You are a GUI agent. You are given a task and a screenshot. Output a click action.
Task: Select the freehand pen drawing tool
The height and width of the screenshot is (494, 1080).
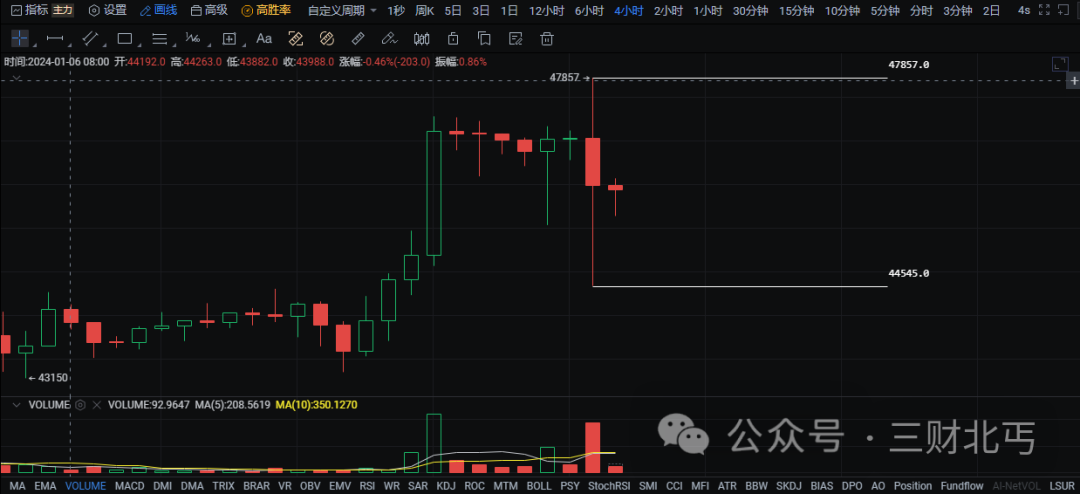pos(390,39)
